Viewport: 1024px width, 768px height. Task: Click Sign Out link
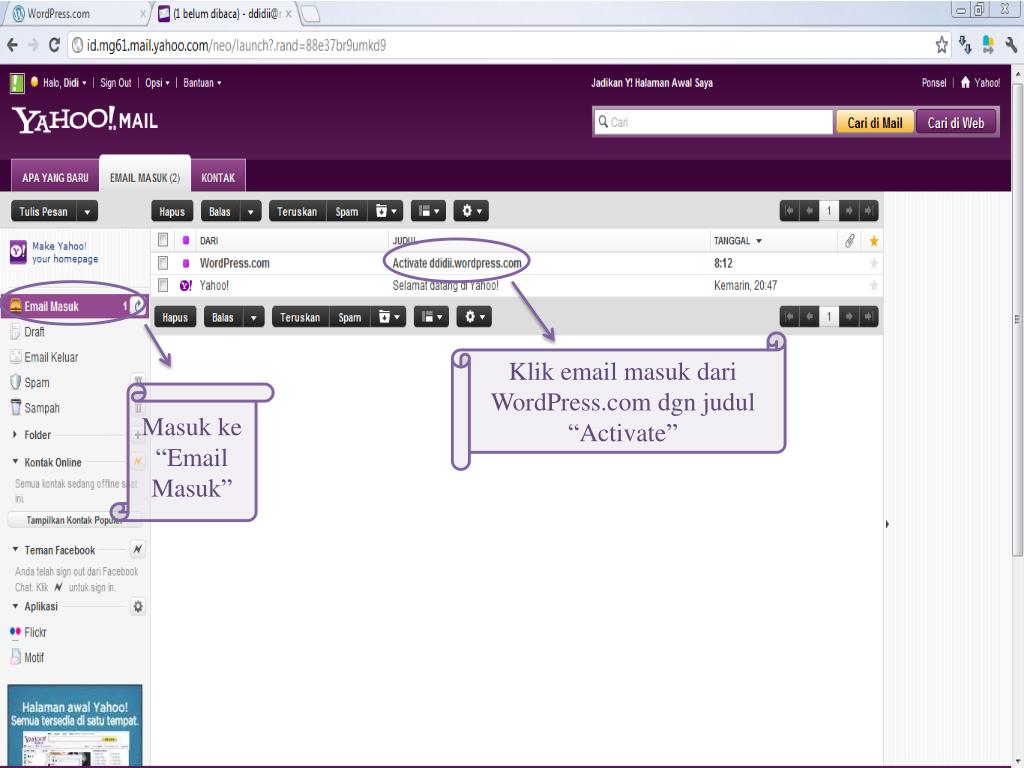pos(116,83)
